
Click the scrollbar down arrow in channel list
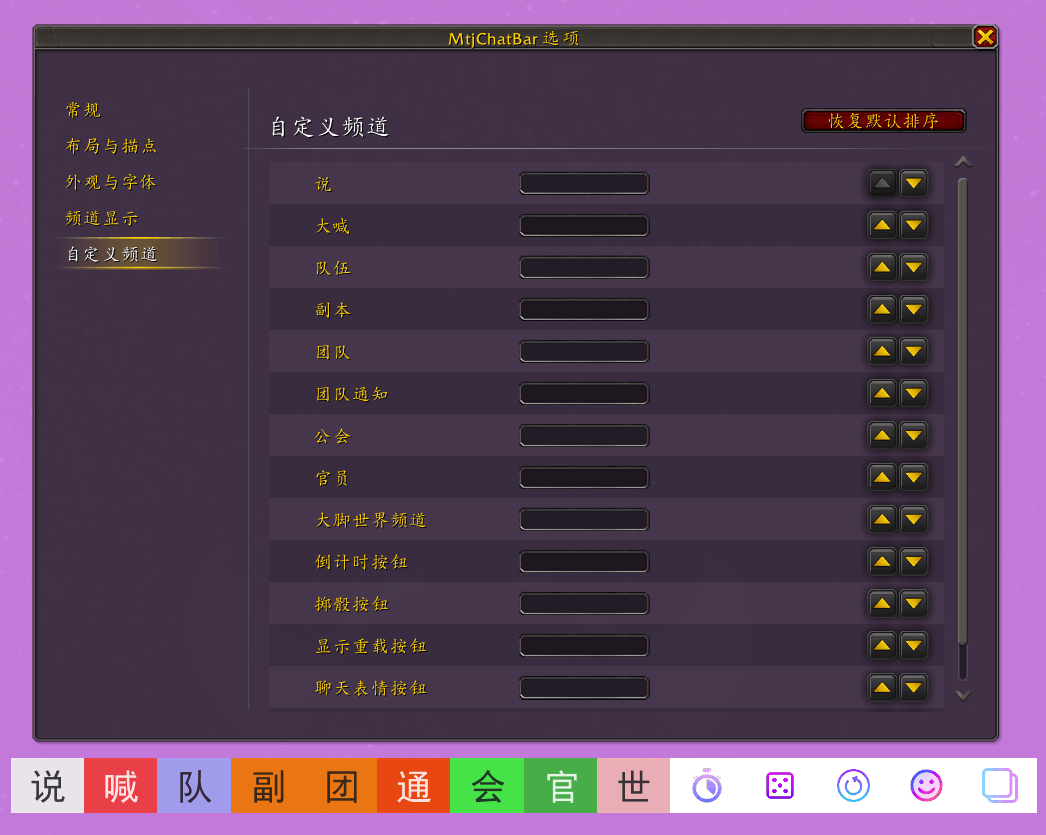coord(963,696)
